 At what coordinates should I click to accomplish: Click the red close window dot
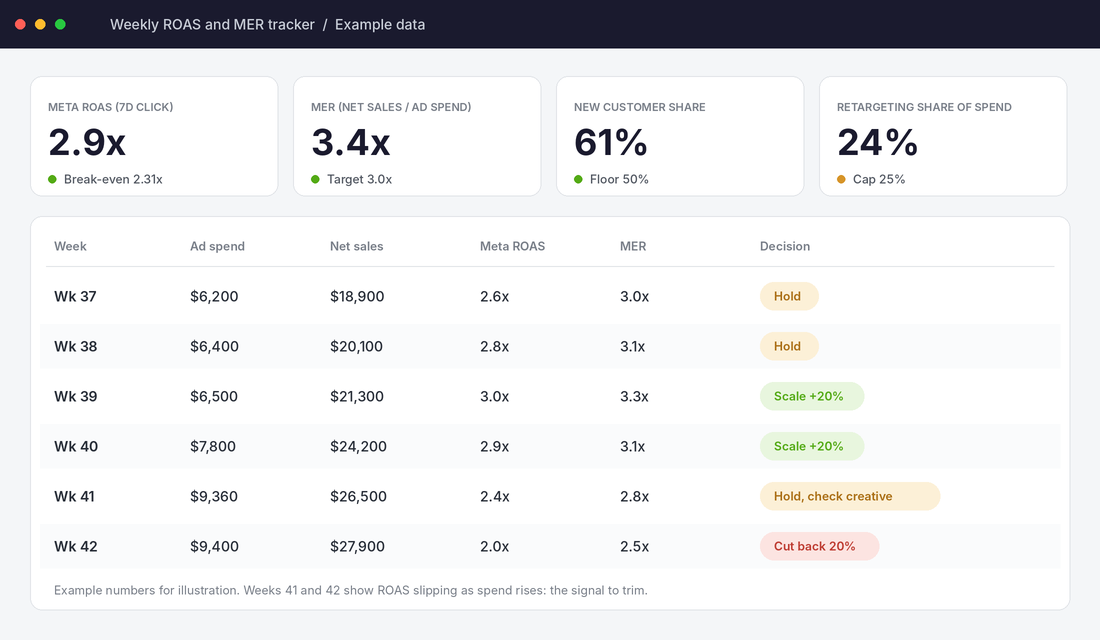tap(20, 25)
